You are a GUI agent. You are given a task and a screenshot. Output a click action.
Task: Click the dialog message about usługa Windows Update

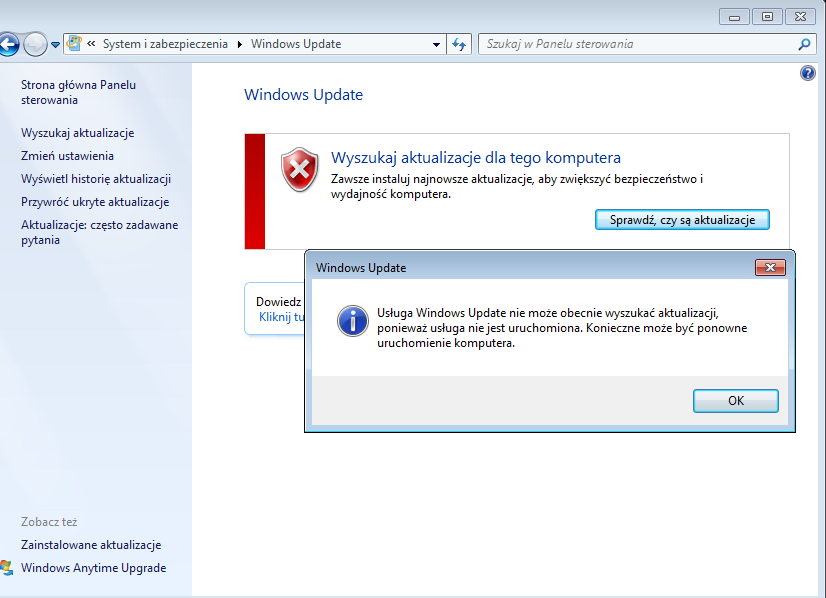point(562,328)
